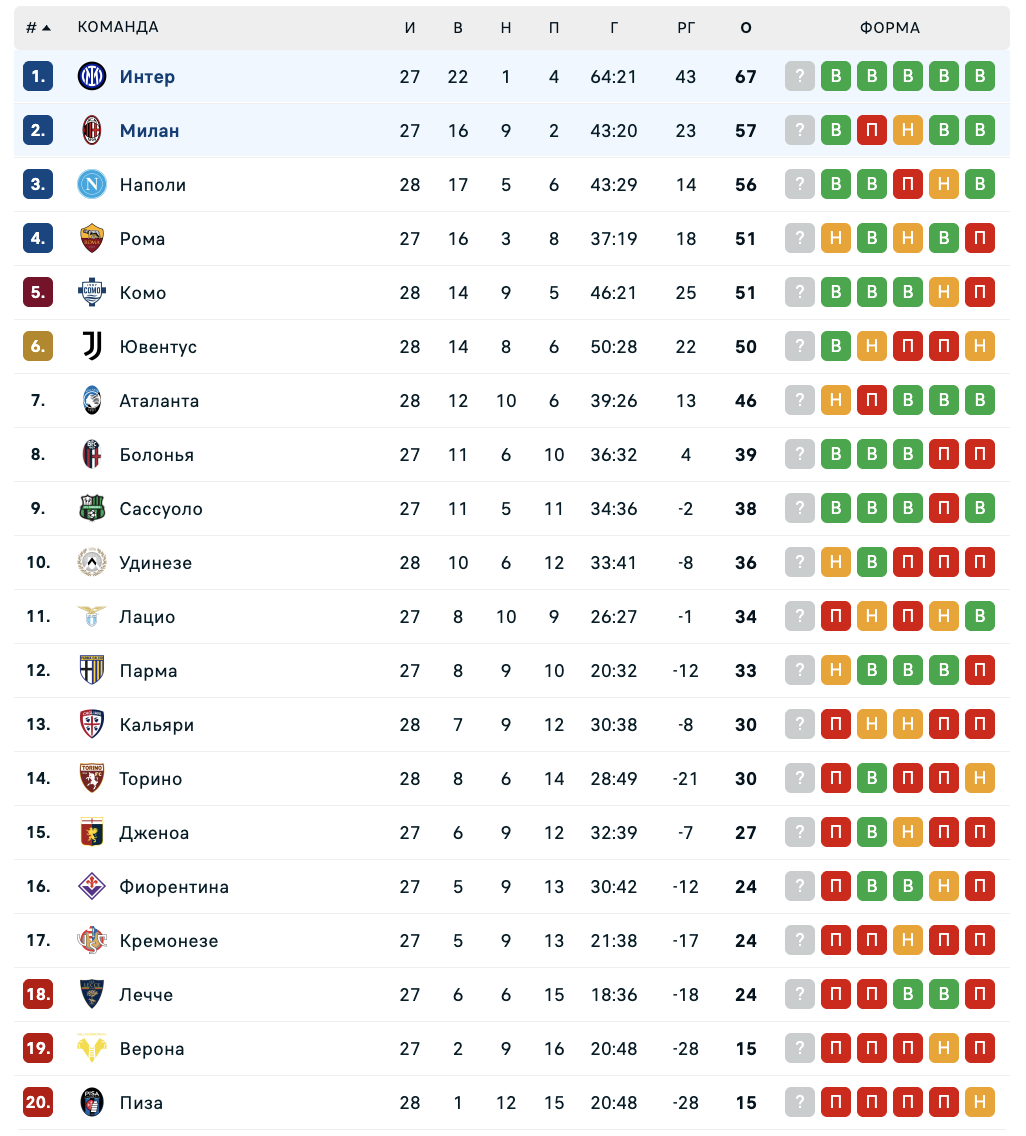This screenshot has width=1026, height=1136.
Task: Open the Интер team link
Action: (x=147, y=77)
